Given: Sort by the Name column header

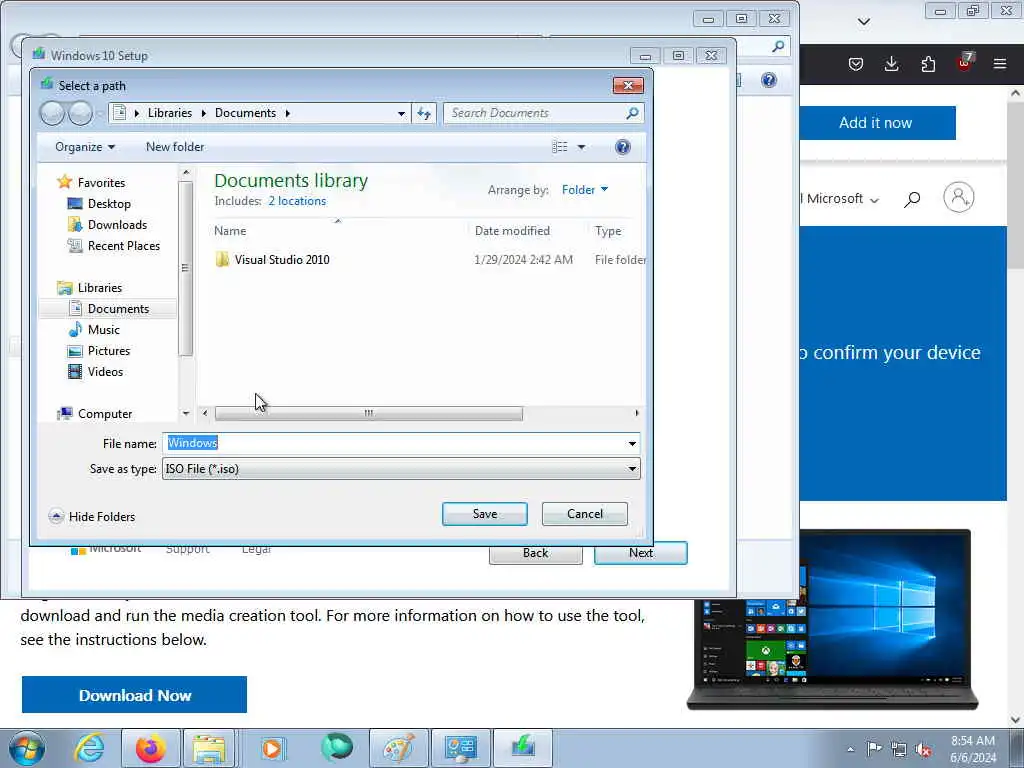Looking at the screenshot, I should (230, 231).
